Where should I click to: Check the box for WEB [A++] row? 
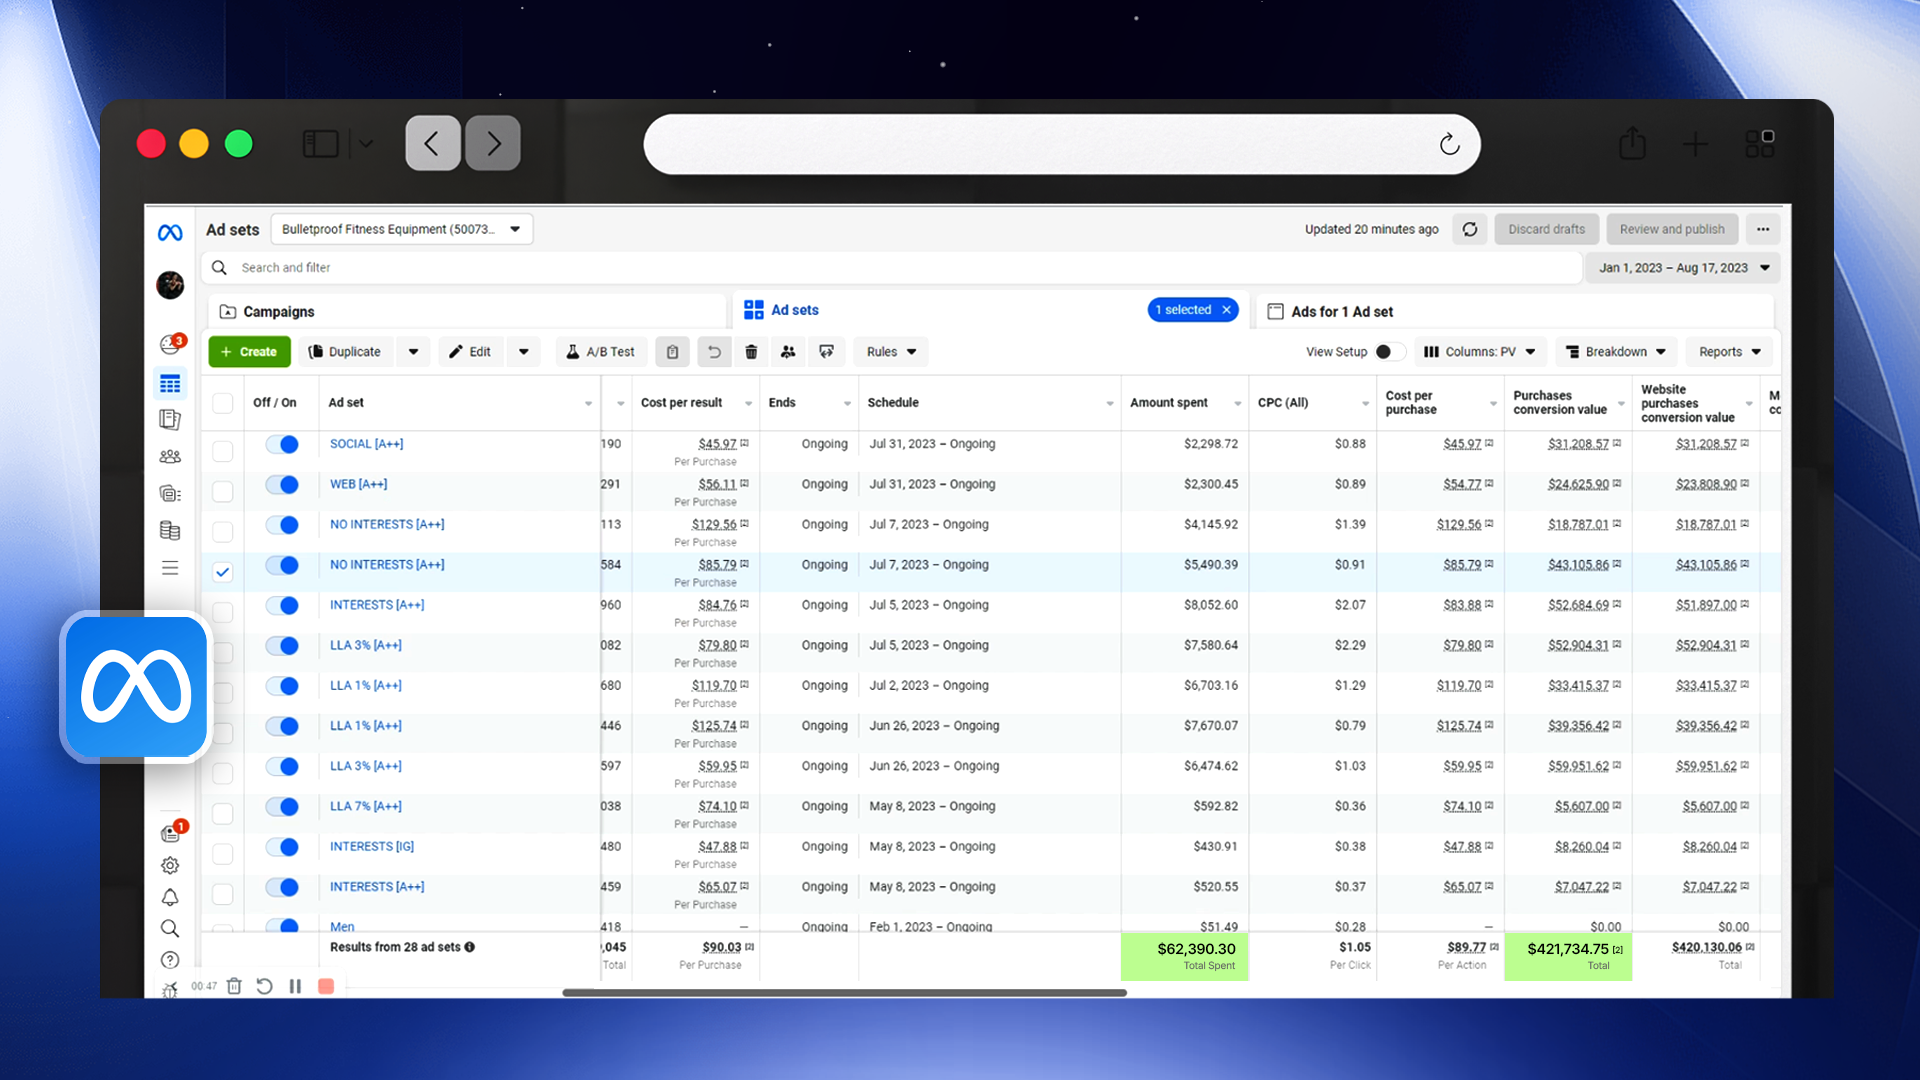[222, 491]
